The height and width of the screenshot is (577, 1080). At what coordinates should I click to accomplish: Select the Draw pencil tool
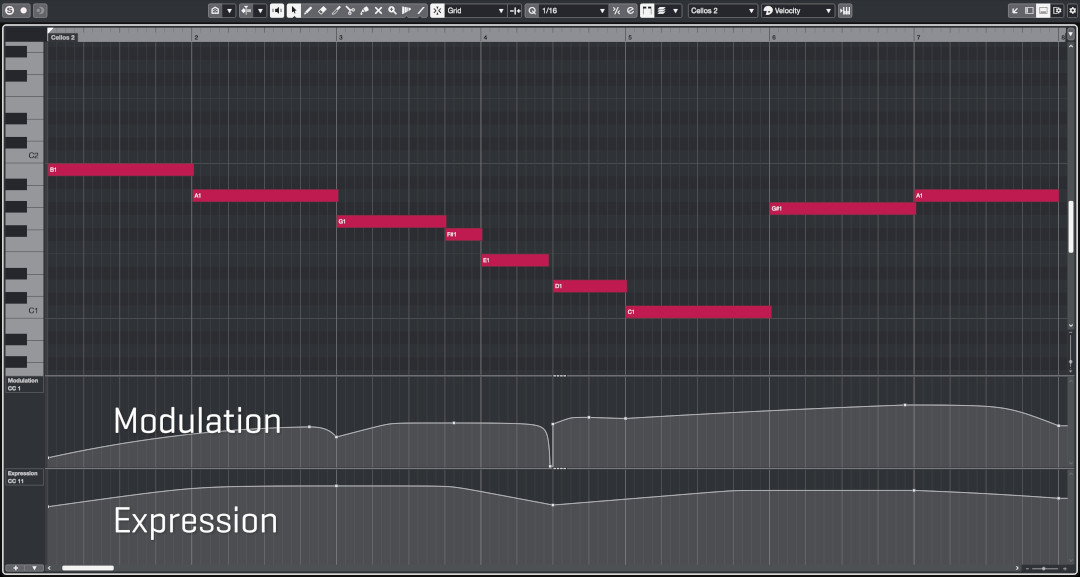click(x=308, y=11)
